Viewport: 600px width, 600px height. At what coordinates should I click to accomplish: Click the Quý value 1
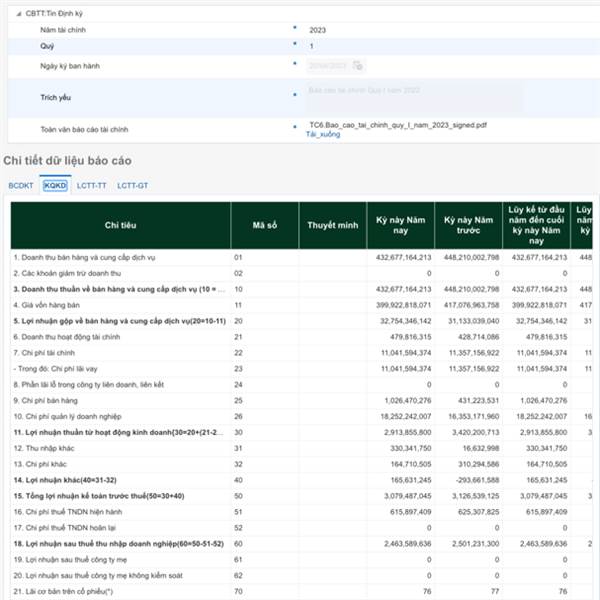[x=311, y=46]
